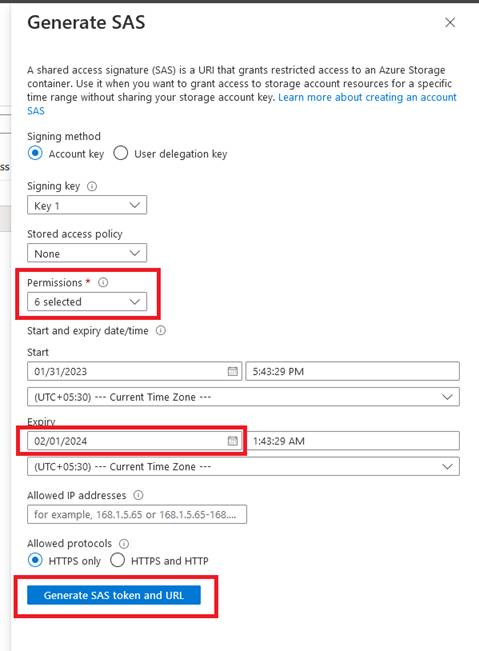
Task: Show Permissions info tooltip
Action: pos(103,283)
